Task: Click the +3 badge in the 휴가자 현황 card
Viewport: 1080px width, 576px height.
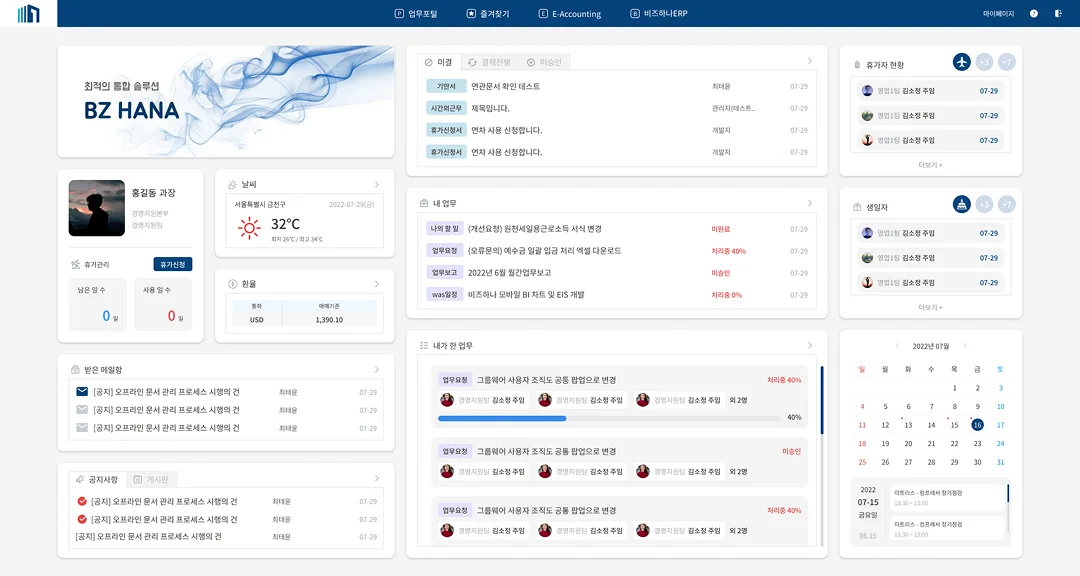Action: pyautogui.click(x=984, y=62)
